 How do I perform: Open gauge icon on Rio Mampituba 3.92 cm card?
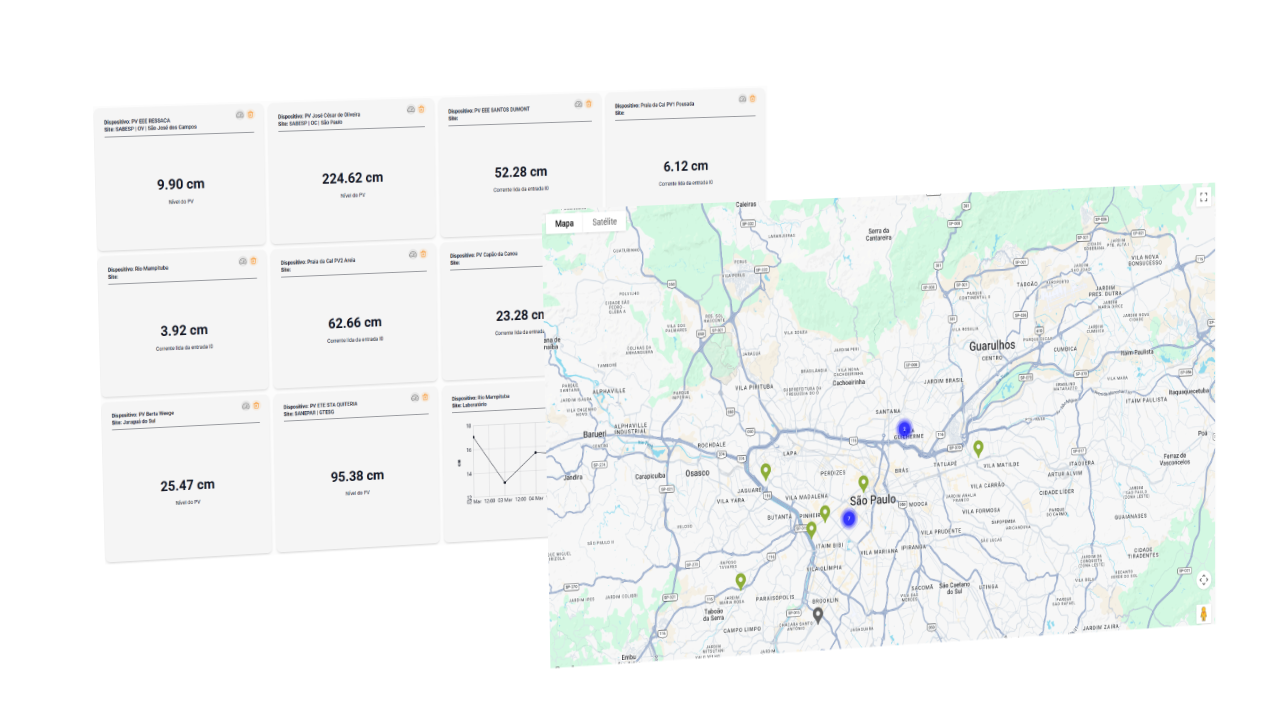[242, 261]
